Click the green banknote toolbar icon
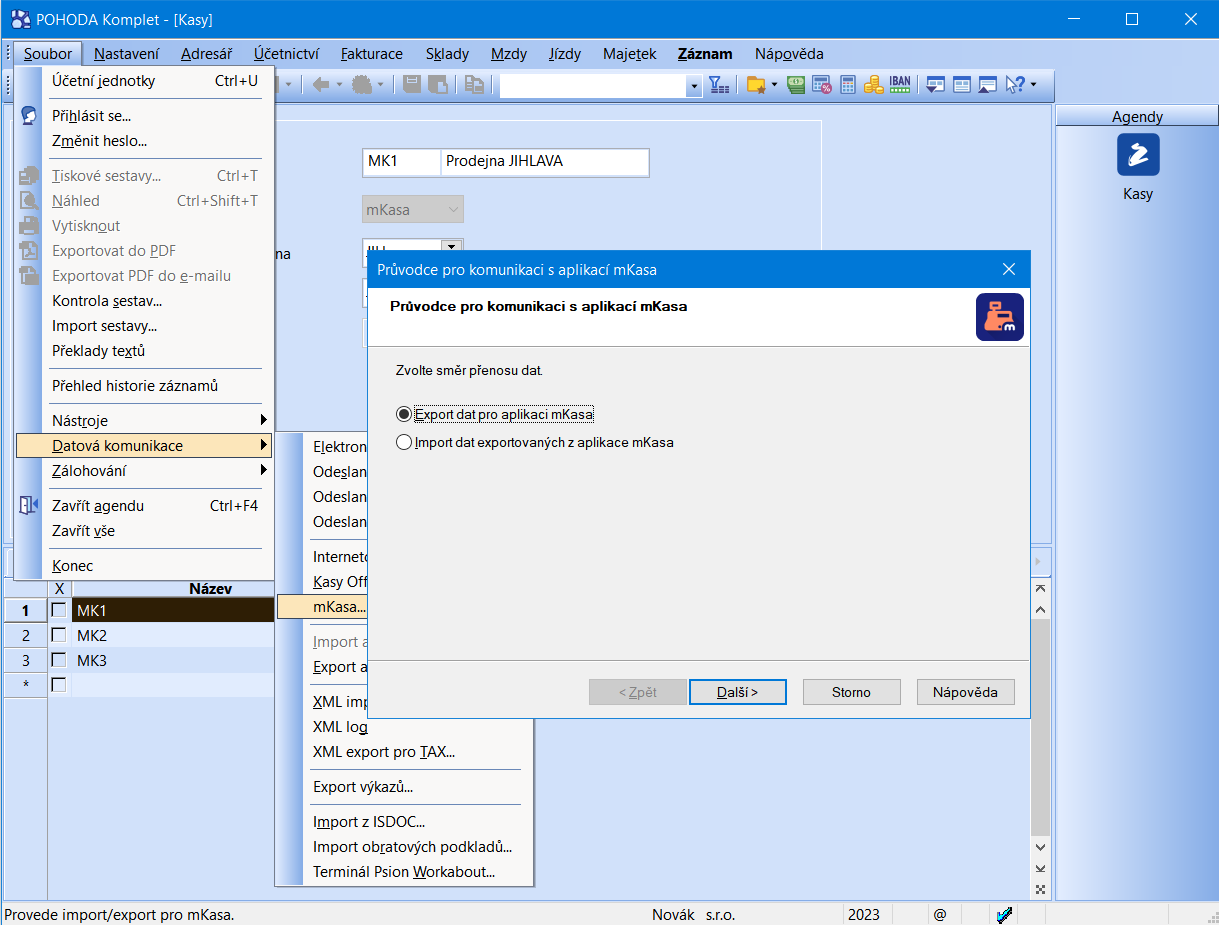The height and width of the screenshot is (925, 1219). (797, 85)
